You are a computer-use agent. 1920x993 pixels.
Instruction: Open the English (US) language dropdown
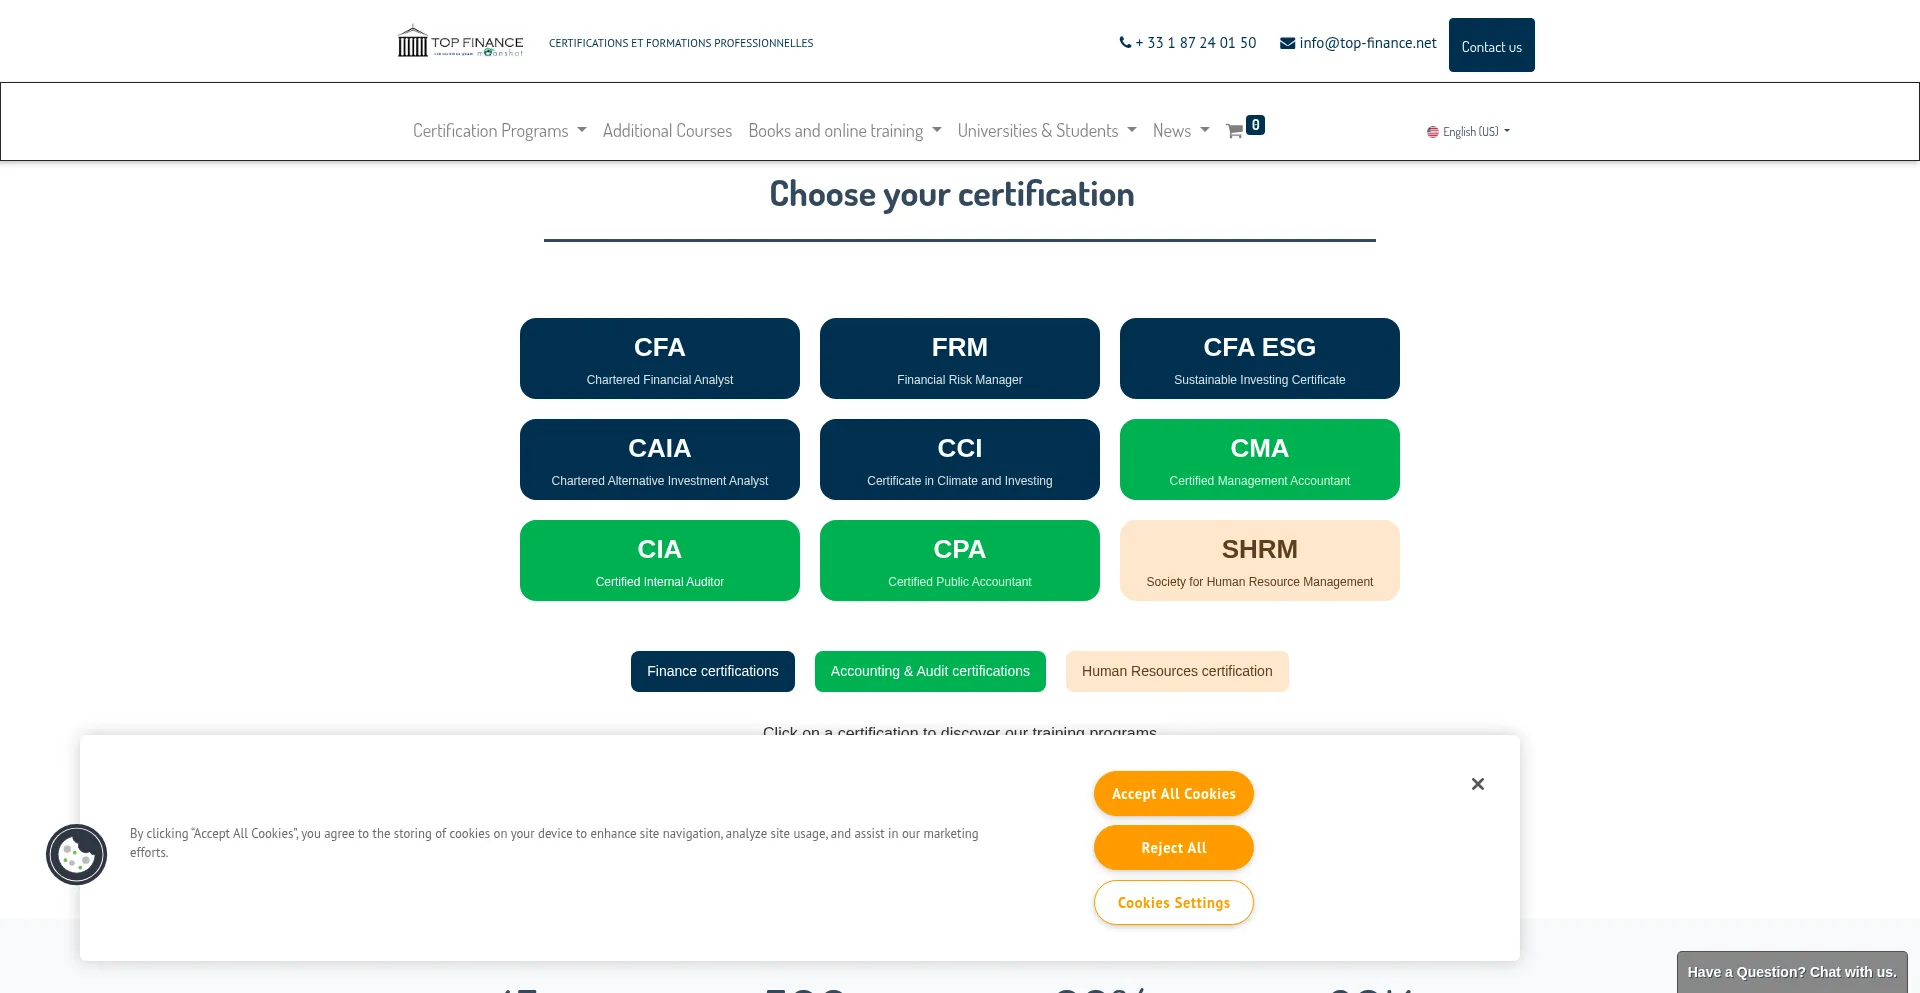tap(1467, 131)
